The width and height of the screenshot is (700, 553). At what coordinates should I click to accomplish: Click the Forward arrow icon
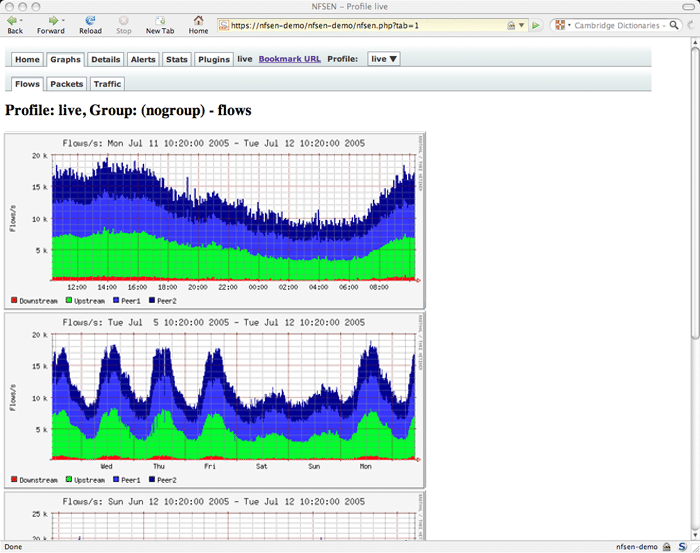[x=53, y=21]
